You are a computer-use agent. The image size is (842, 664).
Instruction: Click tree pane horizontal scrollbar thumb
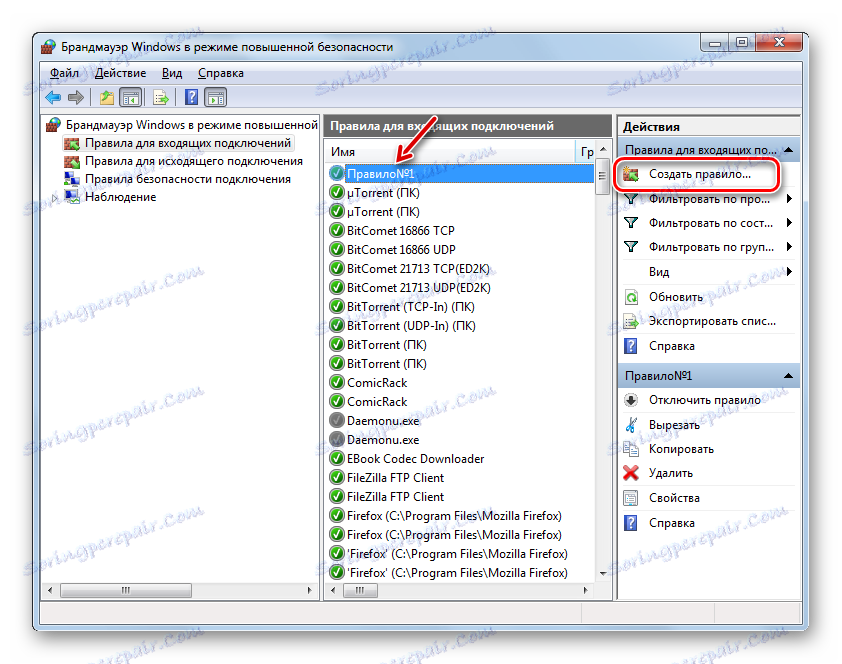(126, 590)
